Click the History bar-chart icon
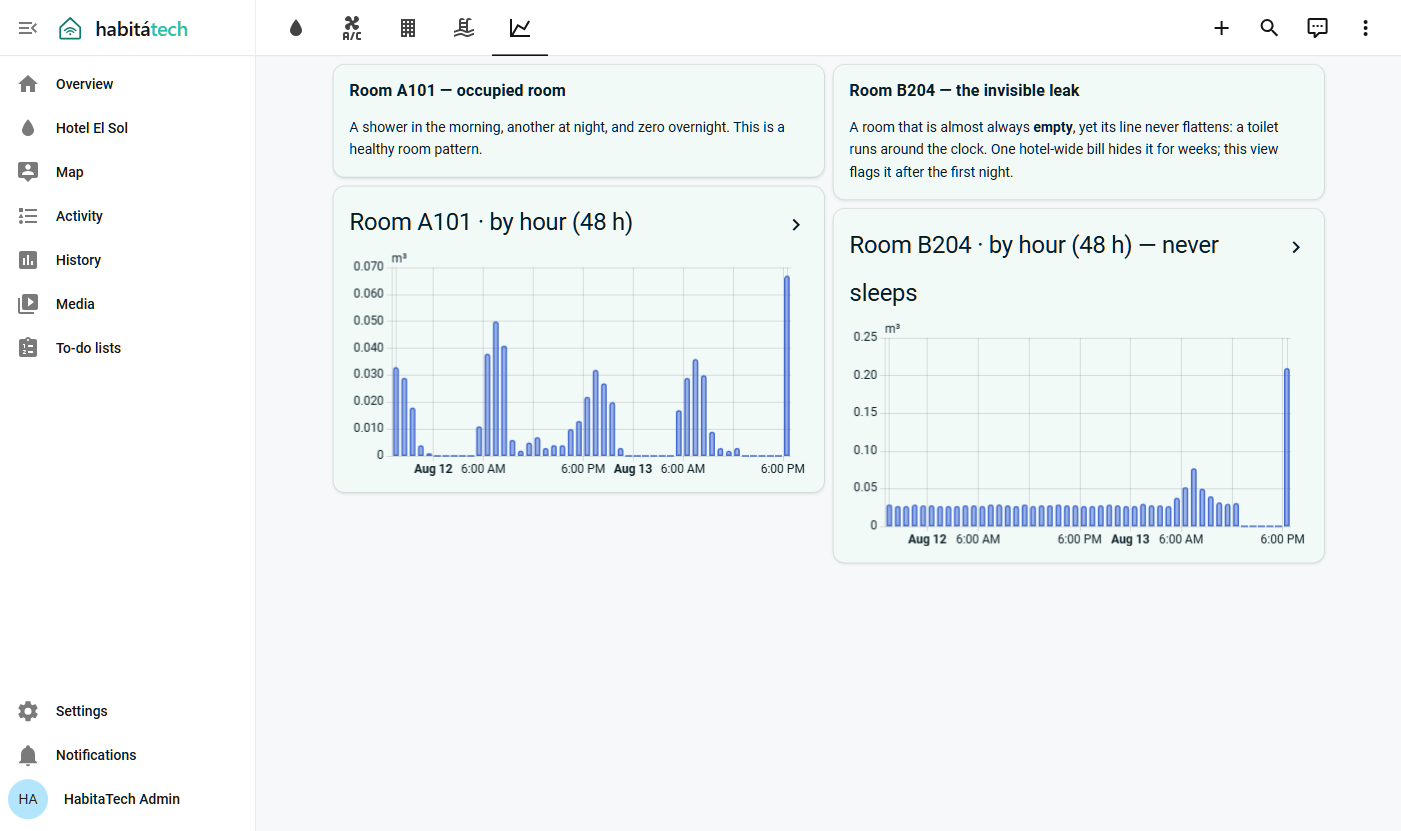1401x831 pixels. pyautogui.click(x=28, y=260)
